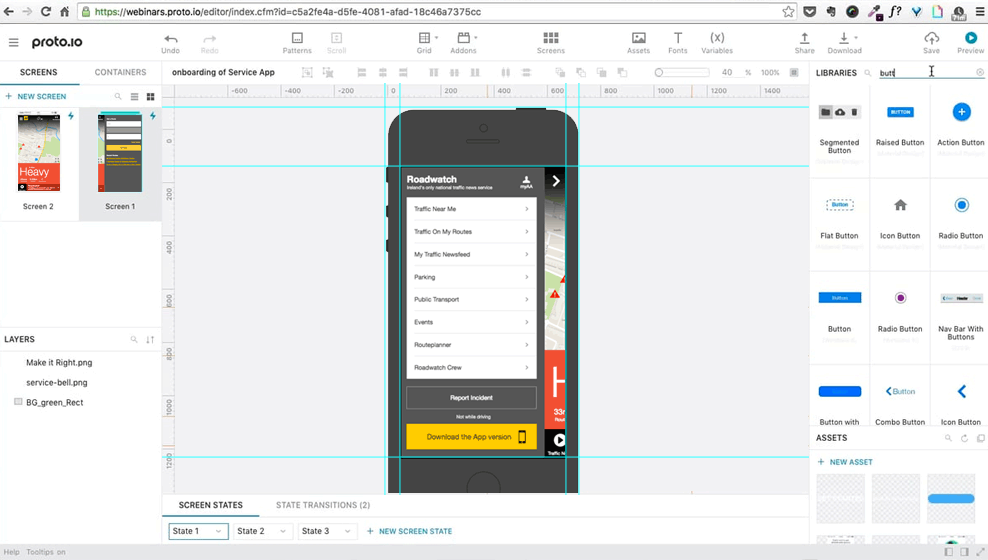Open the State 2 dropdown

tap(262, 531)
